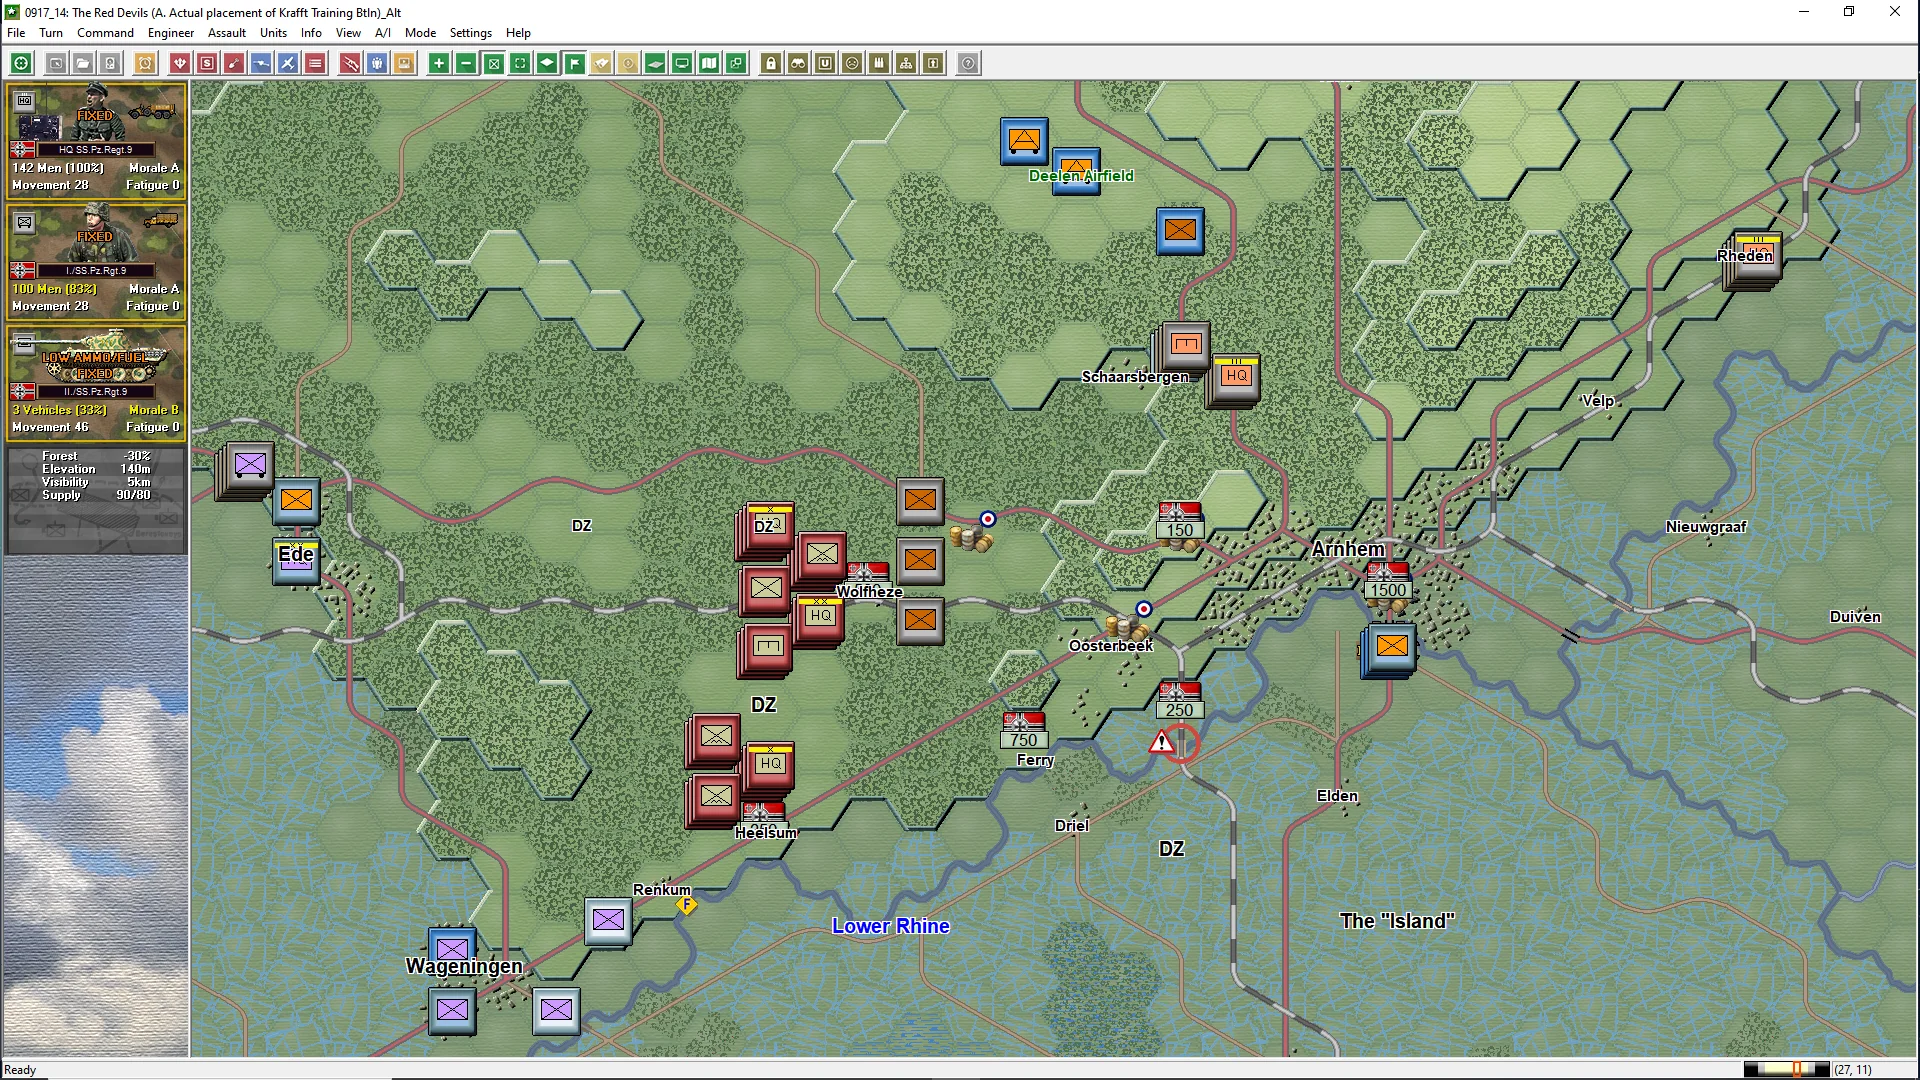Click the green corner-brackets toolbar icon
1920x1080 pixels.
pos(520,64)
